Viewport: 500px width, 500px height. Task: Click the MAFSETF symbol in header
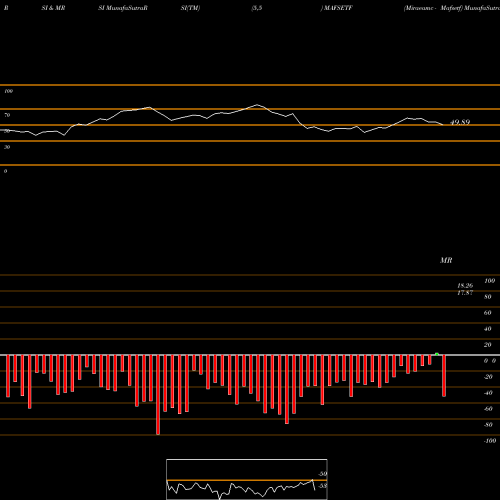click(338, 8)
